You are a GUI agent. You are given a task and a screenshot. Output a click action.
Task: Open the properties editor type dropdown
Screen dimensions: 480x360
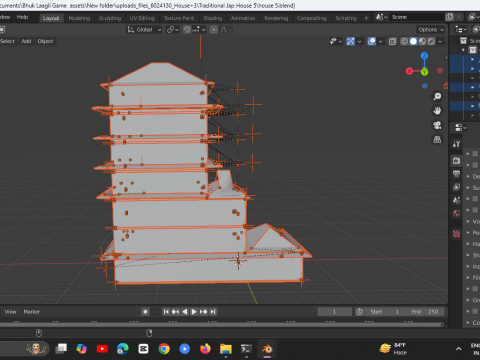460,128
